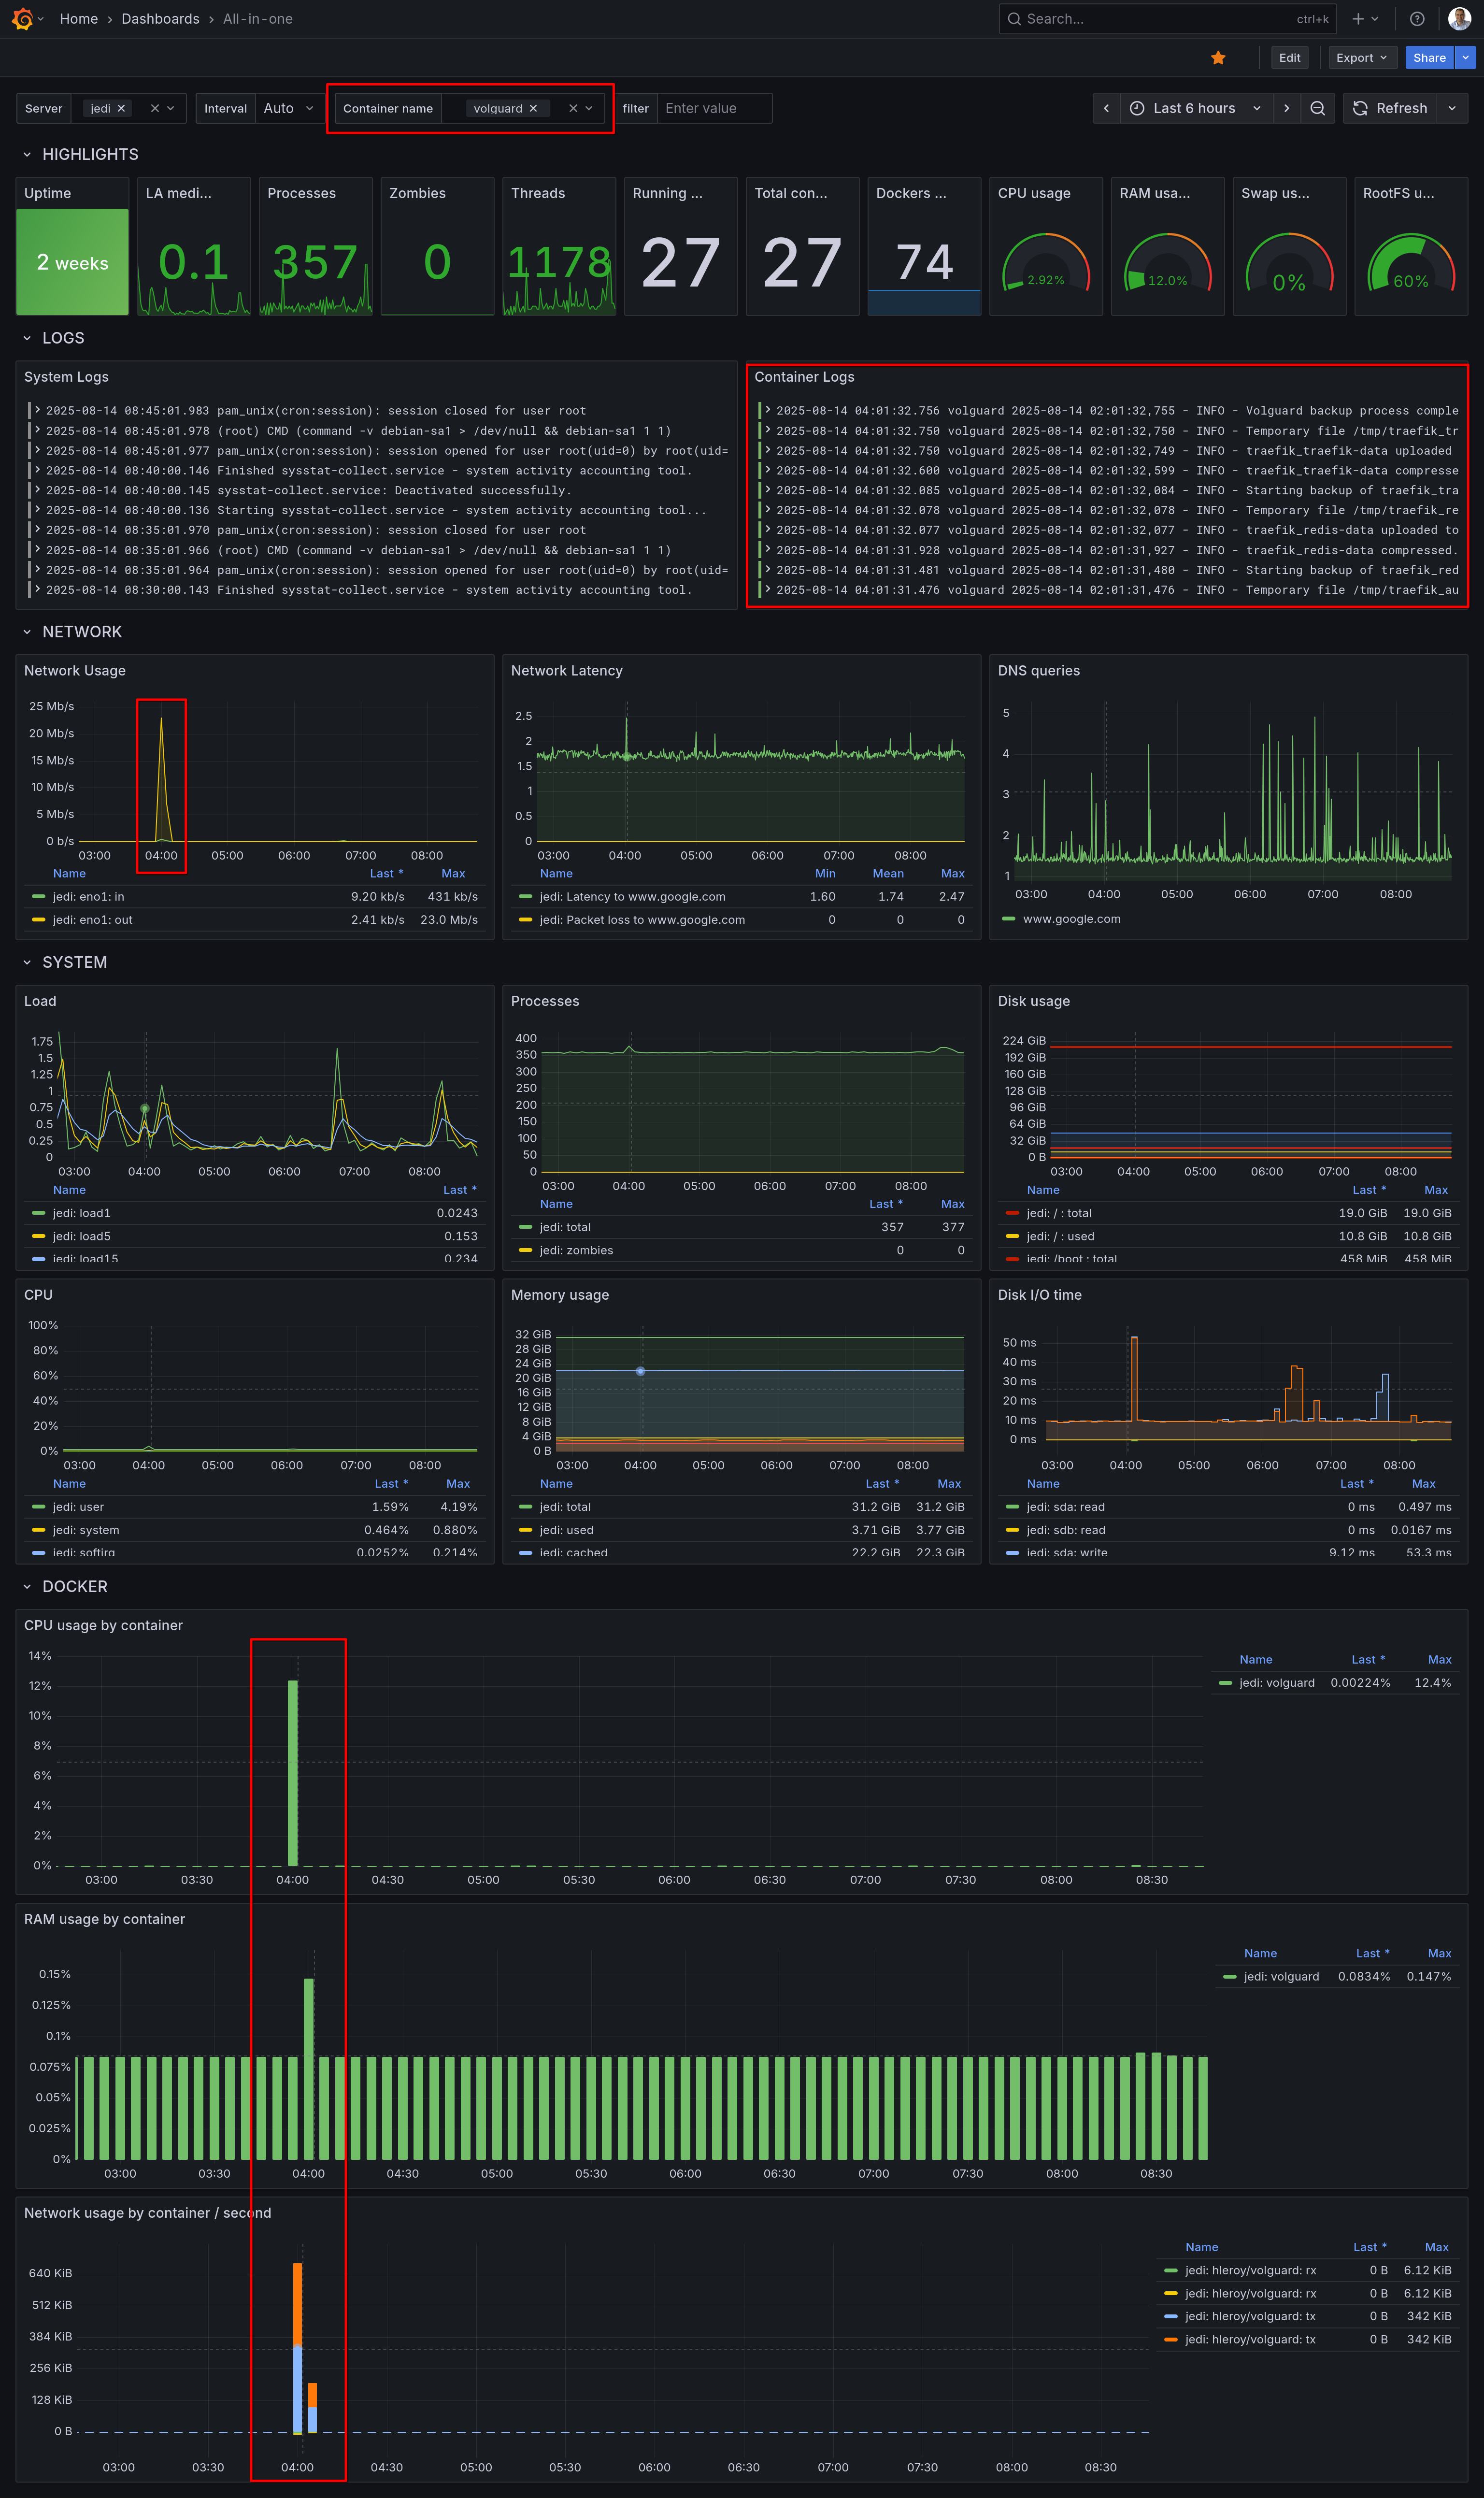Image resolution: width=1484 pixels, height=2499 pixels.
Task: Go to Dashboards in the breadcrumb
Action: pyautogui.click(x=160, y=19)
